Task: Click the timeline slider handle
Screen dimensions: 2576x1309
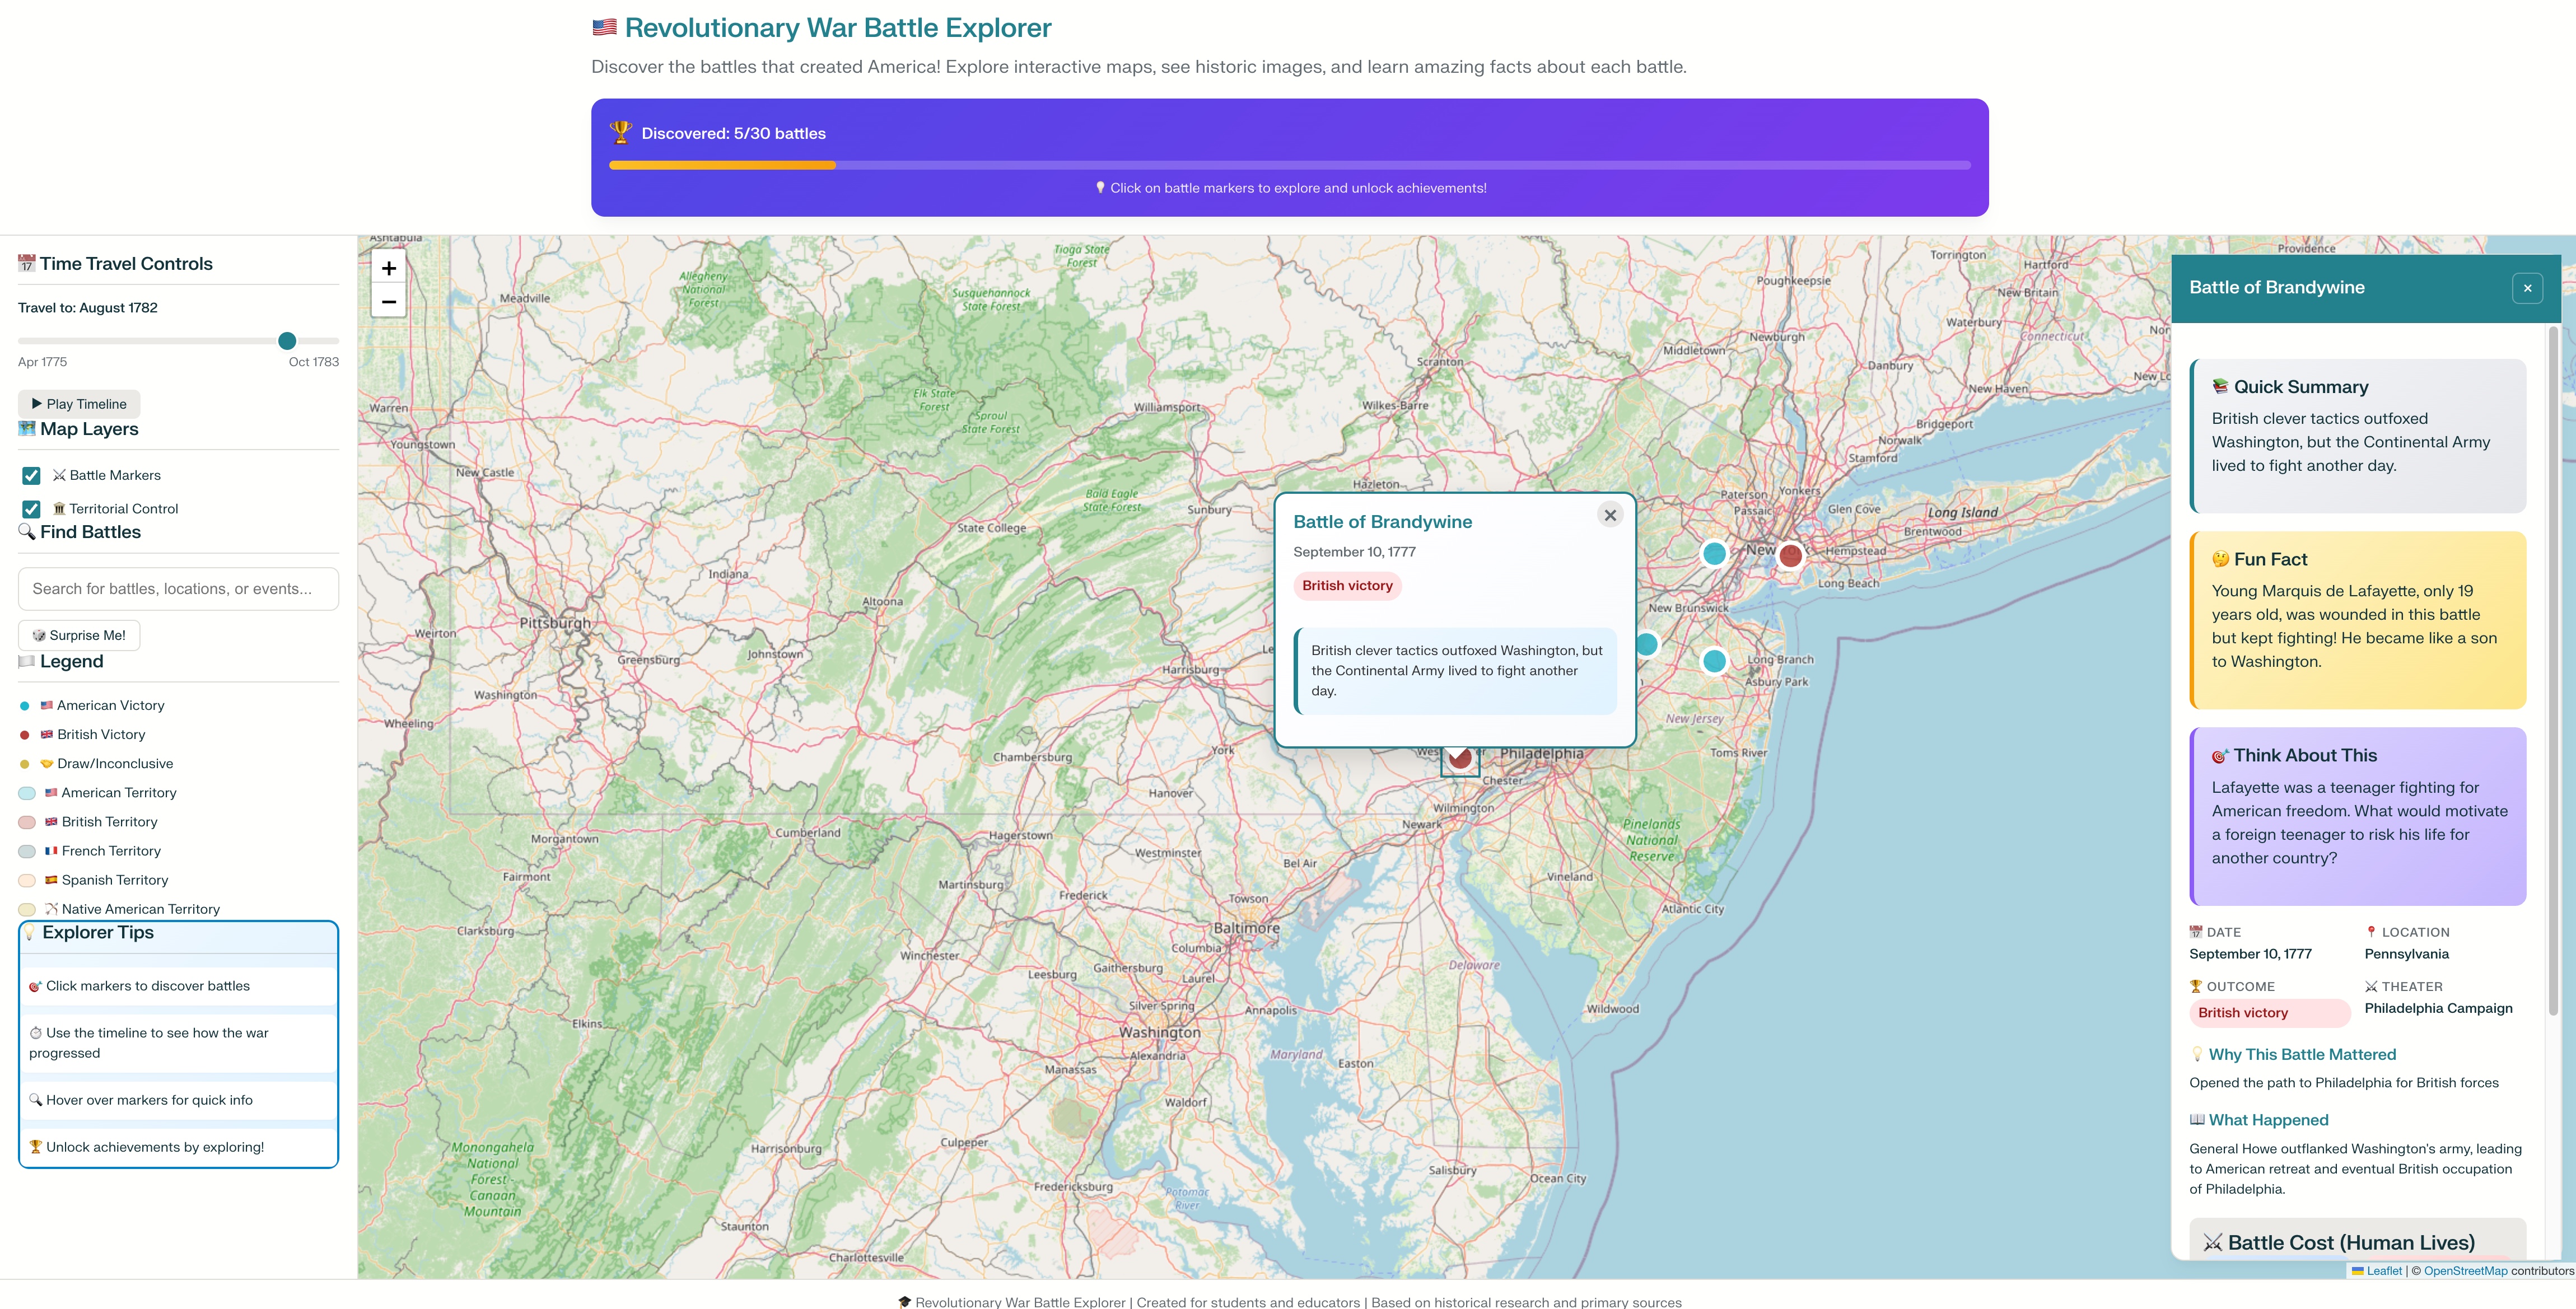Action: tap(287, 341)
